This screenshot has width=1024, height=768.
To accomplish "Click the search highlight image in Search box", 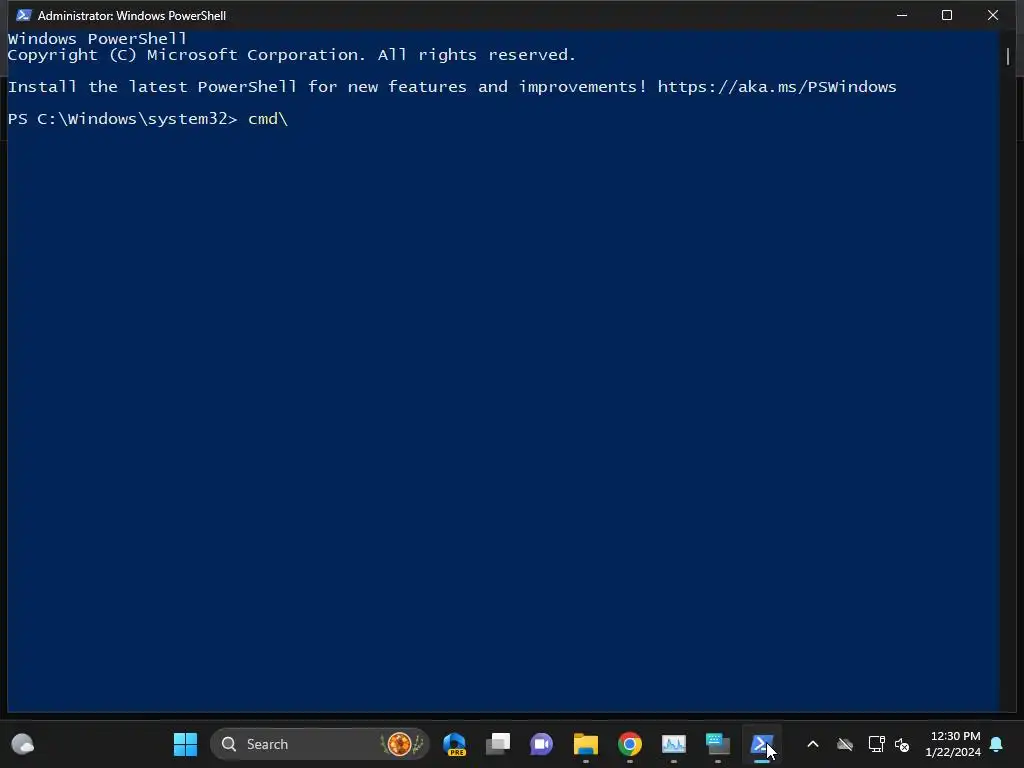I will coord(402,744).
